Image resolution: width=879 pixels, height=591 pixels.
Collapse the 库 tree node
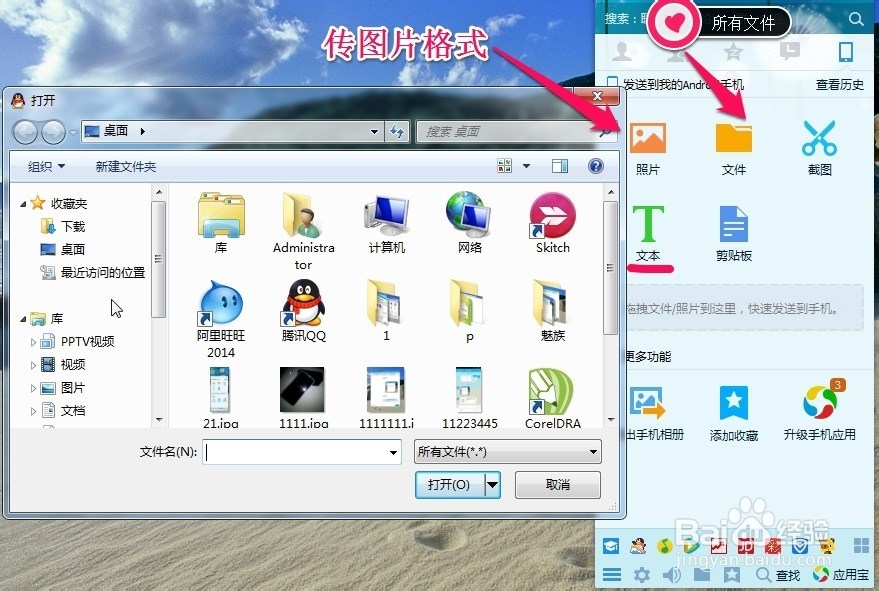pos(23,317)
